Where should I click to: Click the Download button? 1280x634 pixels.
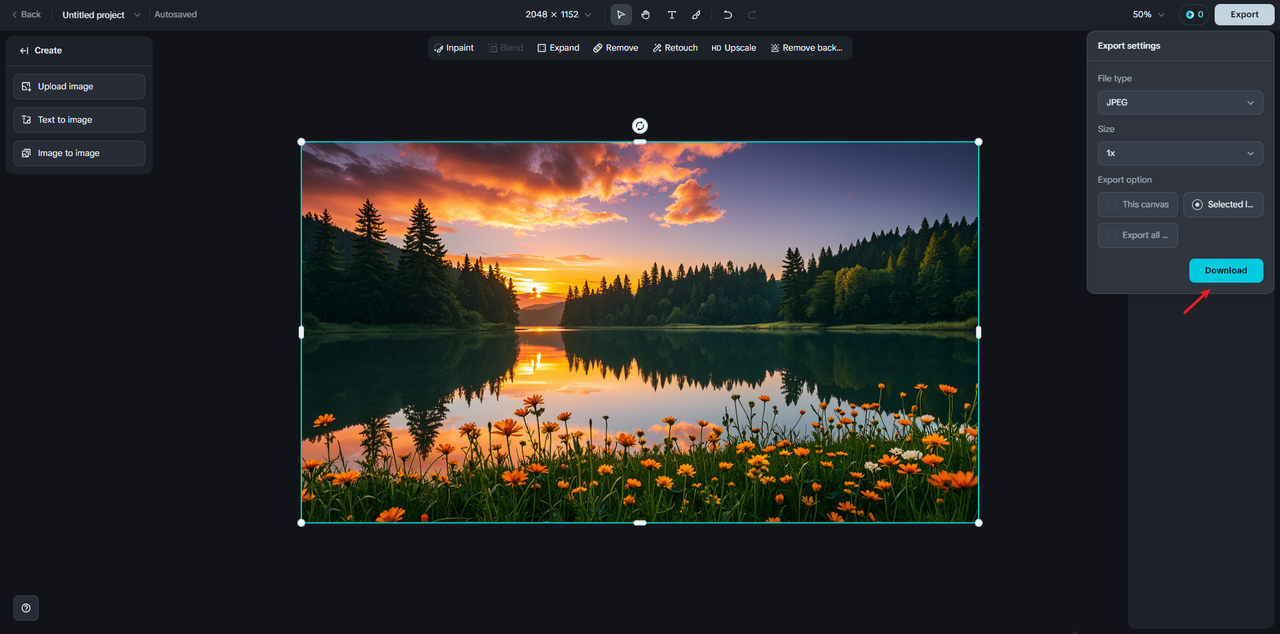1226,270
